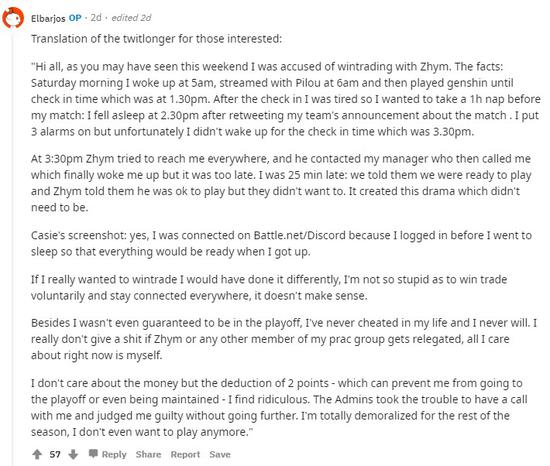This screenshot has width=550, height=466.
Task: Click the paragraph mentioning Casie's screenshot
Action: point(281,243)
